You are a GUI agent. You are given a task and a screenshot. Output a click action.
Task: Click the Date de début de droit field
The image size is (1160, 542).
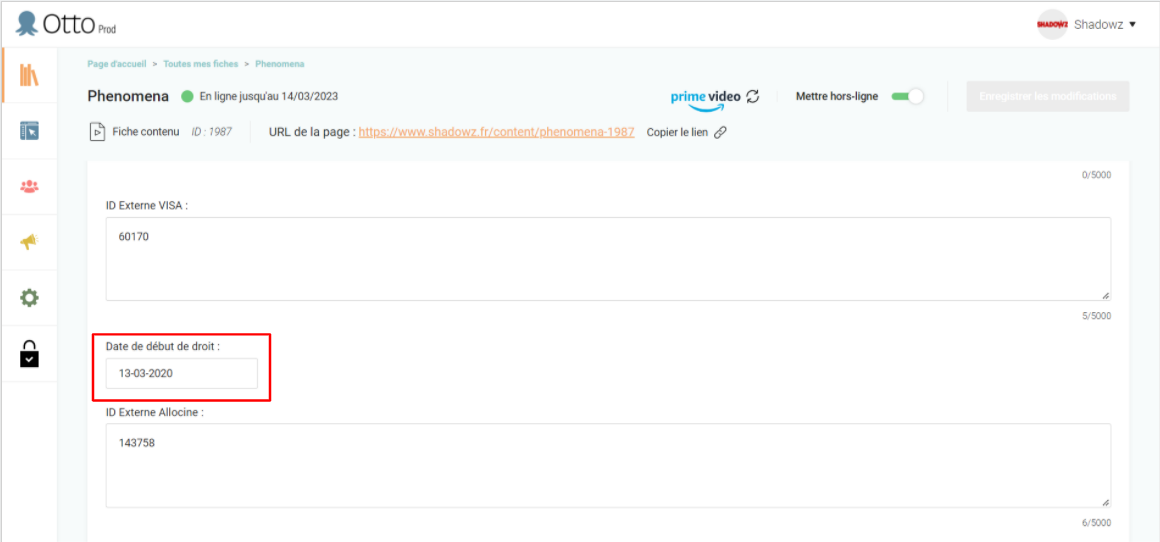(181, 373)
